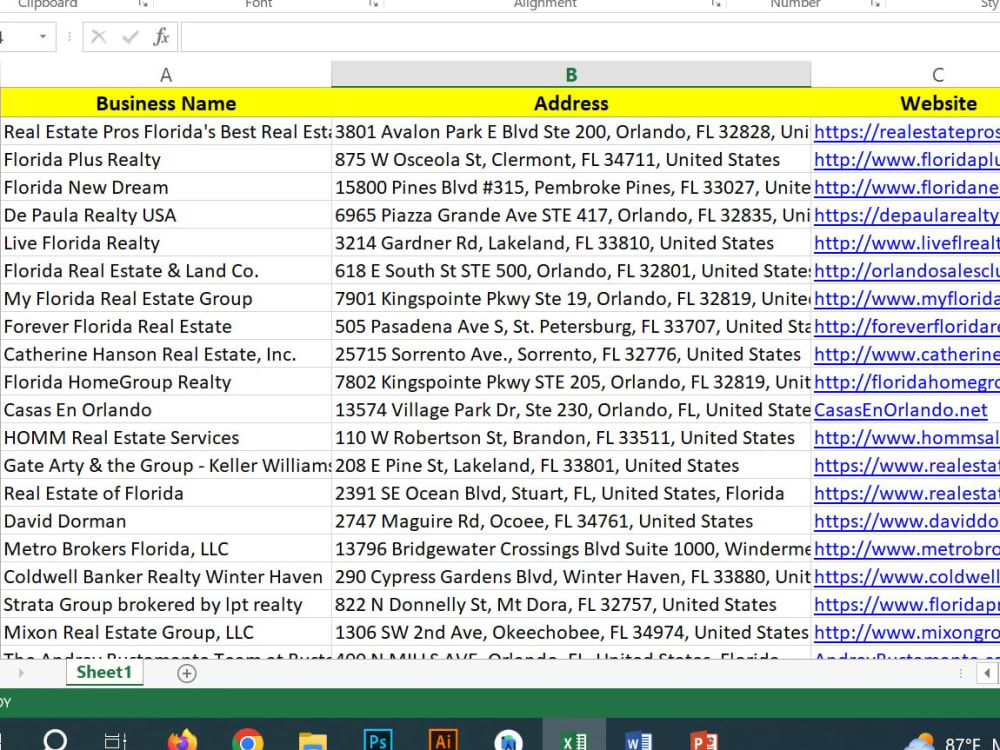Select the 3214 Gardner Rd address cell
Screen dimensions: 1000x750
(x=571, y=242)
